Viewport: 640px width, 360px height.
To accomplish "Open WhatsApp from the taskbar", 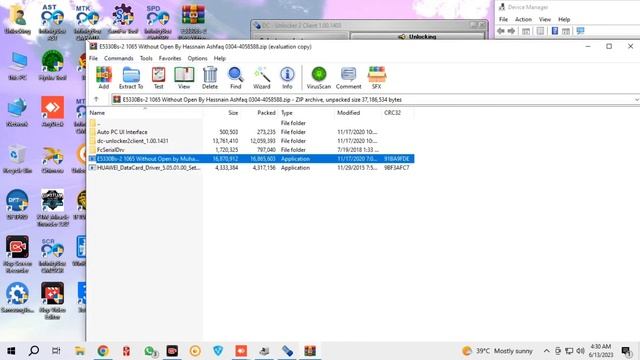I will point(150,351).
